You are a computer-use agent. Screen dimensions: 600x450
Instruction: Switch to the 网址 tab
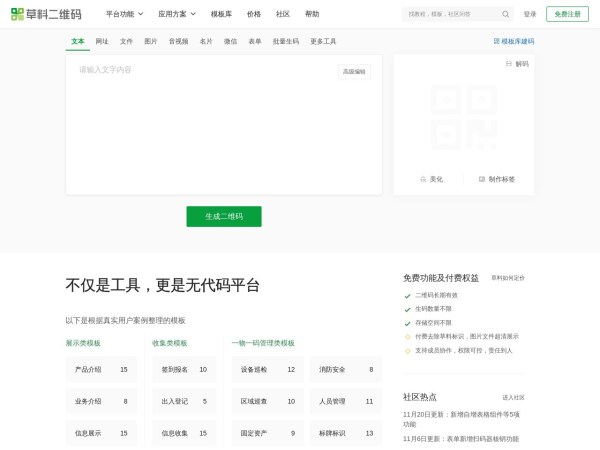tap(102, 41)
